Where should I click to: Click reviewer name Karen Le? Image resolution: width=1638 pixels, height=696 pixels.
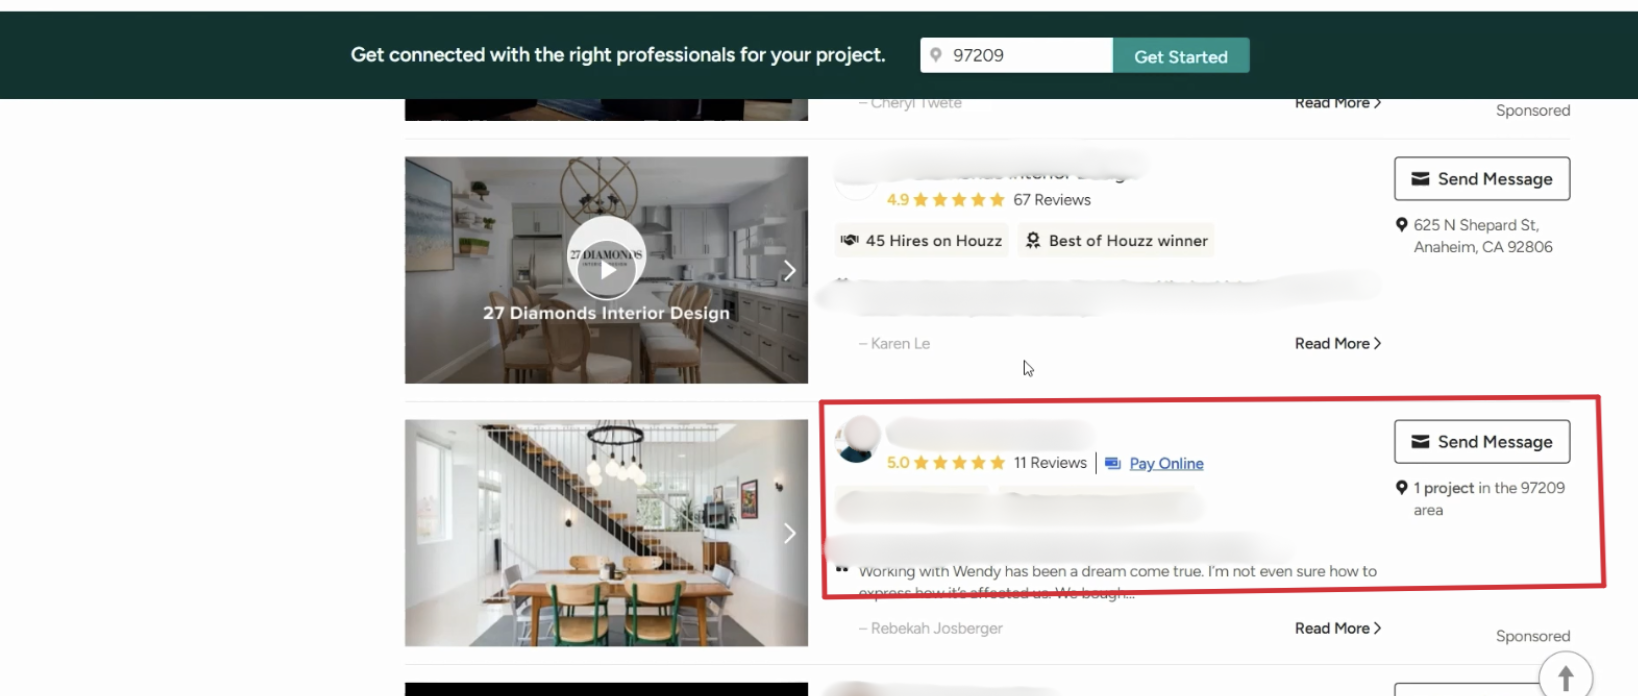coord(900,343)
